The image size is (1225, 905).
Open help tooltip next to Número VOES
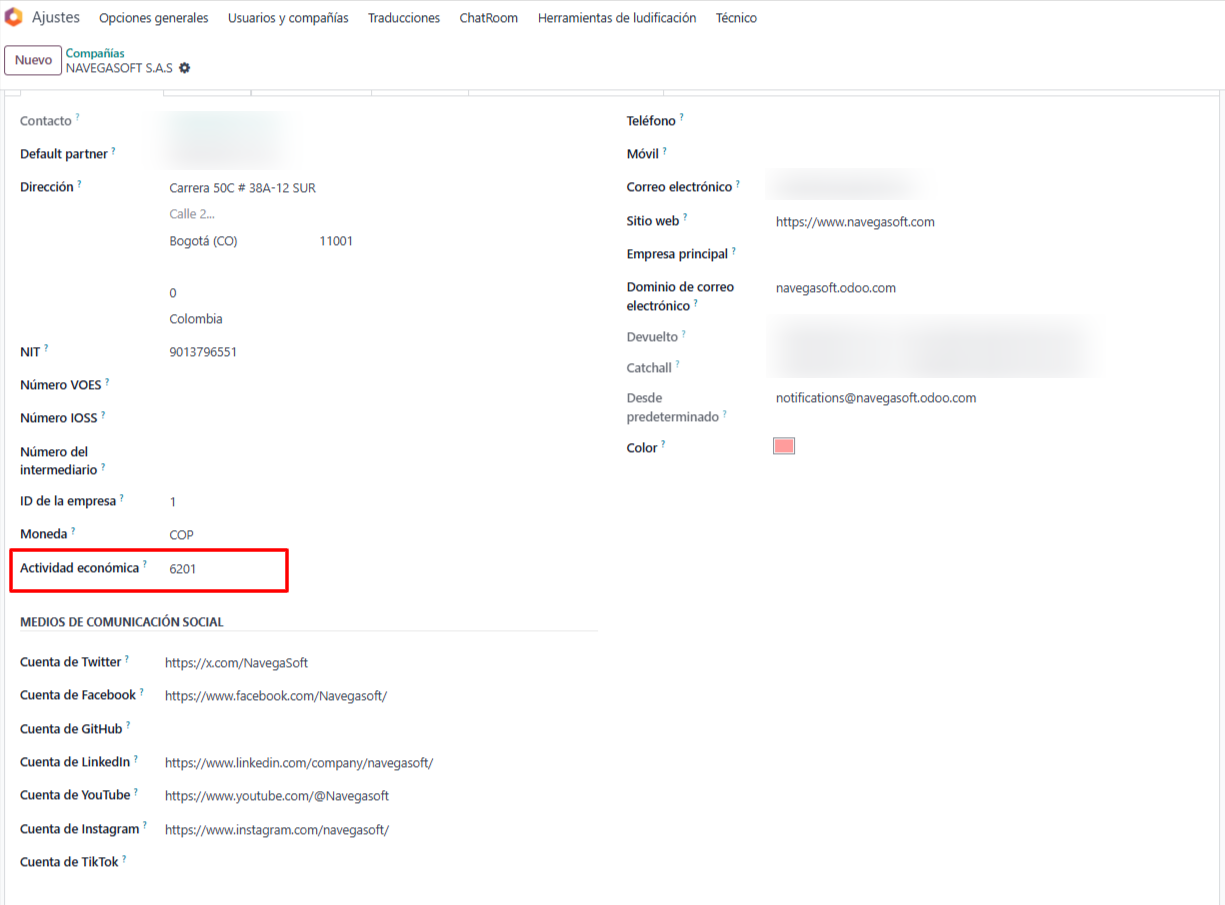click(x=107, y=381)
